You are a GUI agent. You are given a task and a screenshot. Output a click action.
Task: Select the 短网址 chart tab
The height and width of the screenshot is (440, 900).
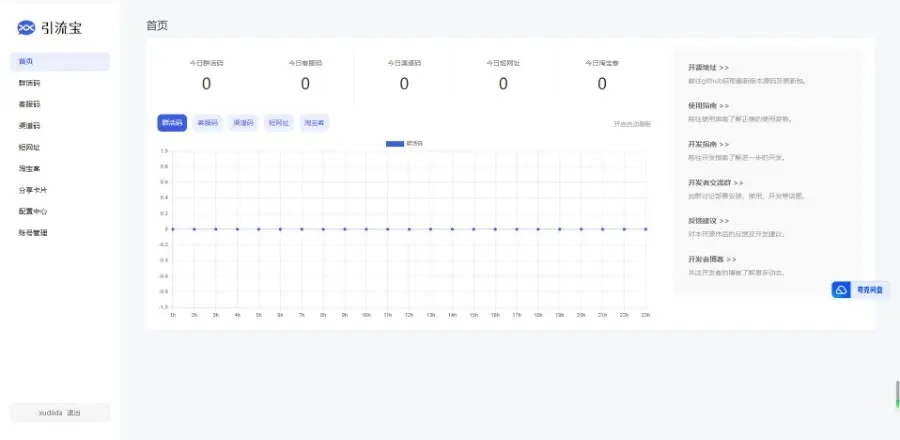coord(278,123)
